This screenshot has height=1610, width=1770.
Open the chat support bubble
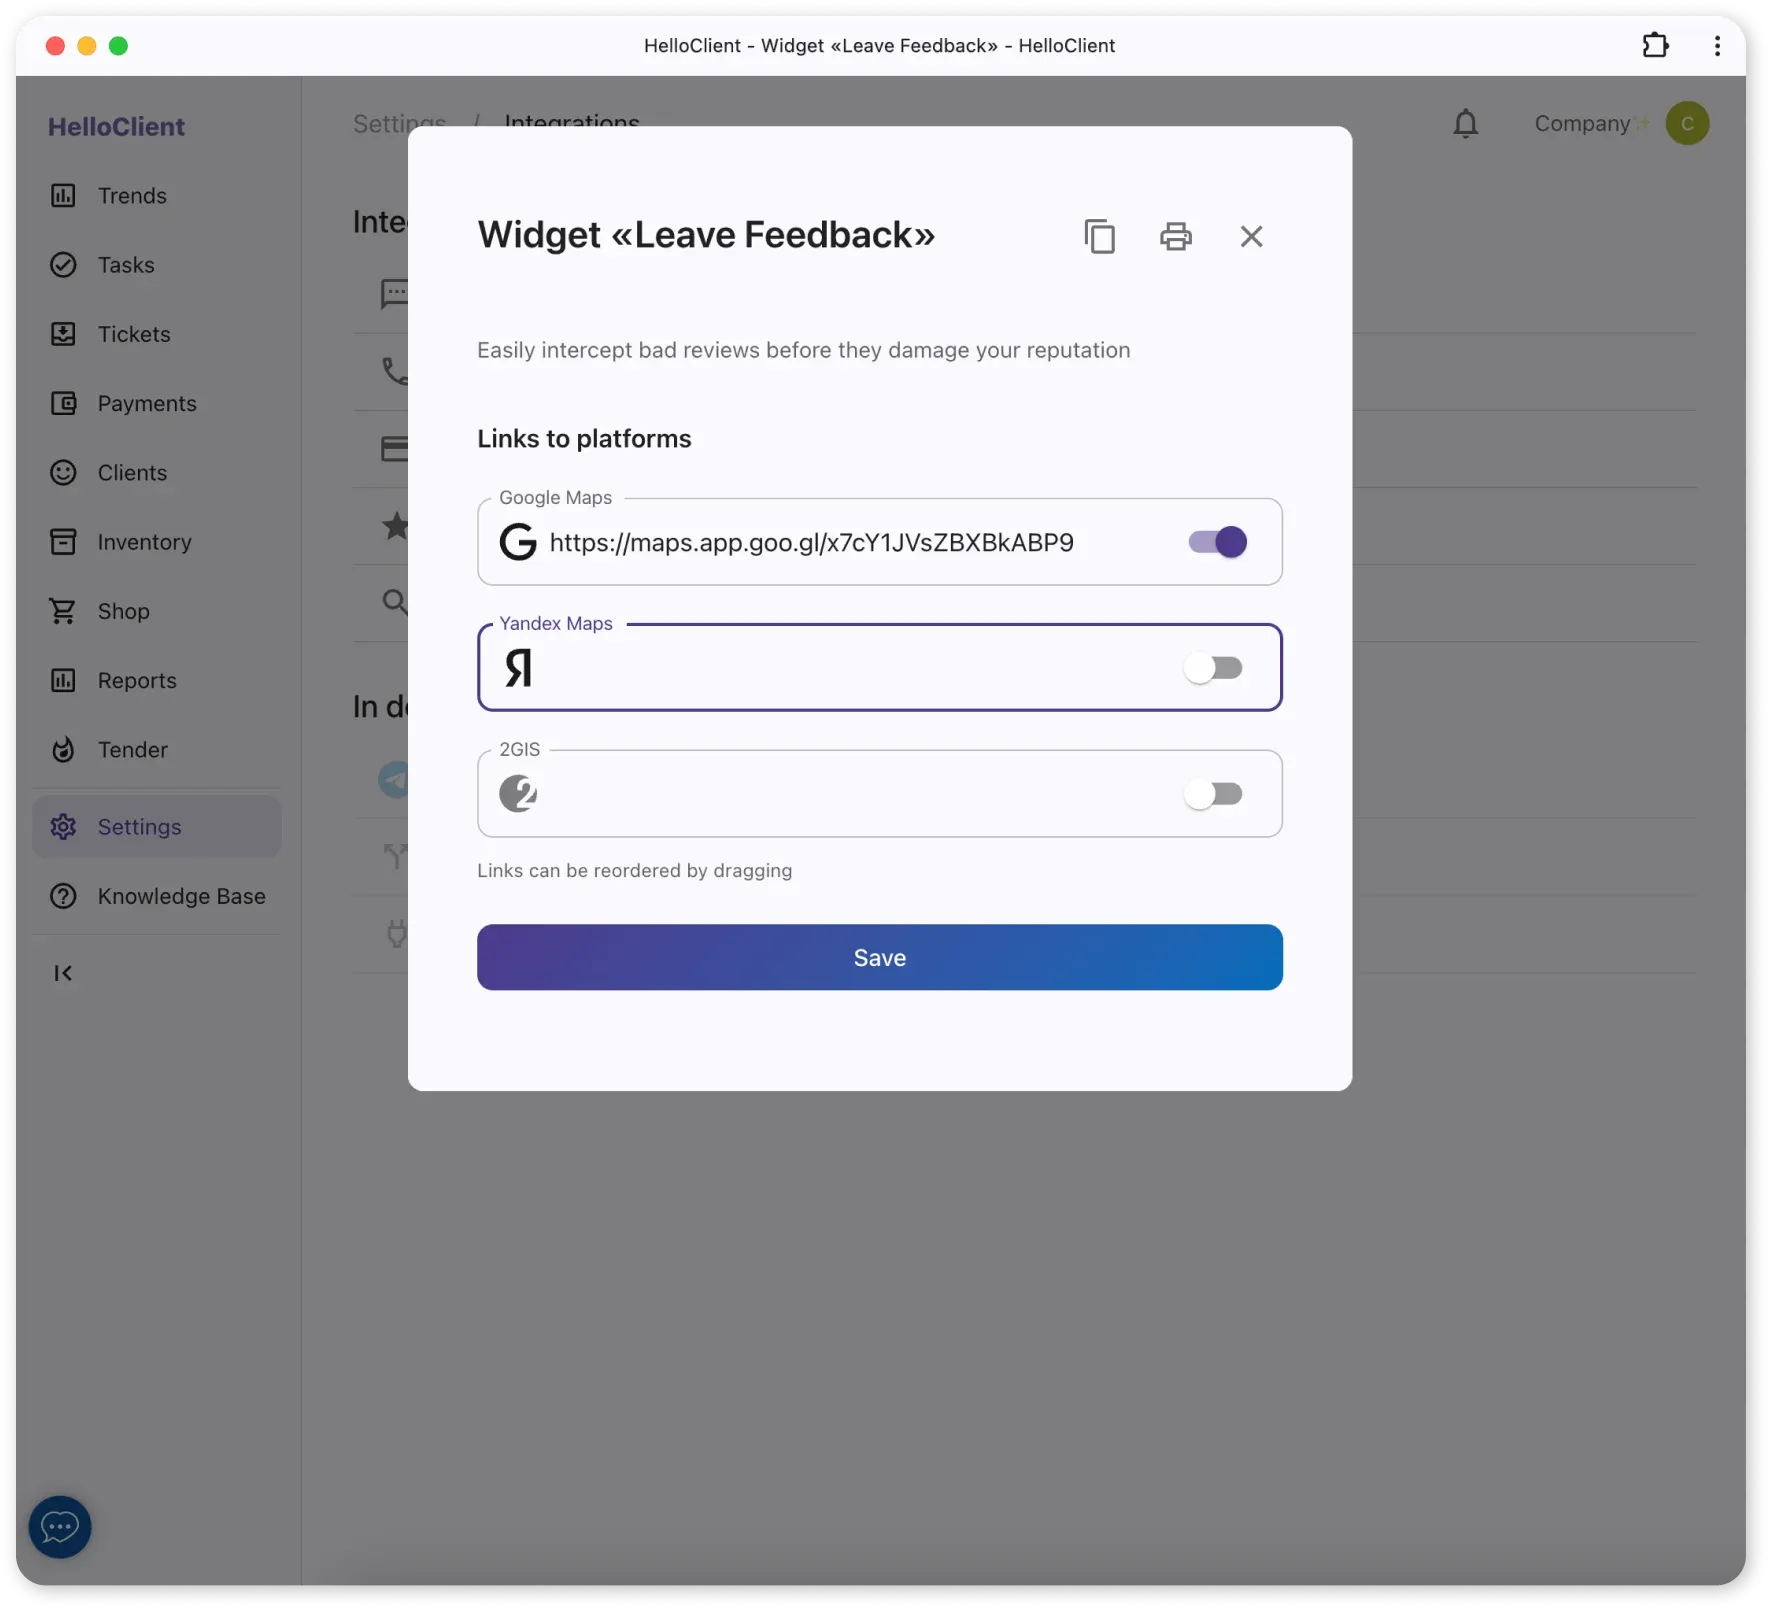tap(59, 1527)
